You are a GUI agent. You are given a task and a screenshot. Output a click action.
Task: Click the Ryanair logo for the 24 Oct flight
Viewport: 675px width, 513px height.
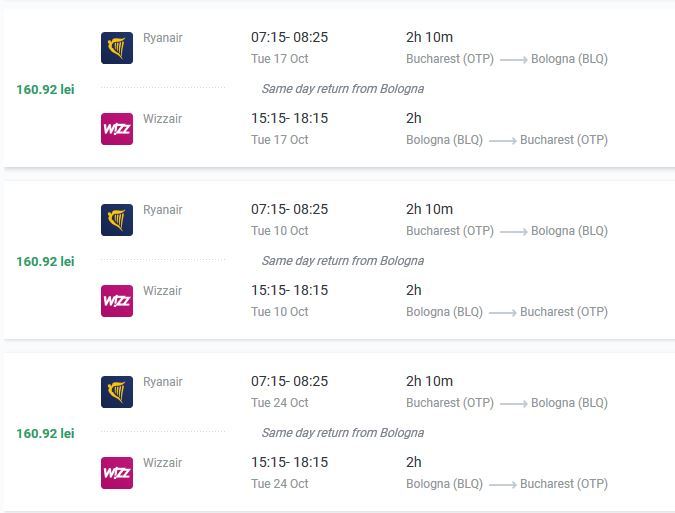click(117, 392)
